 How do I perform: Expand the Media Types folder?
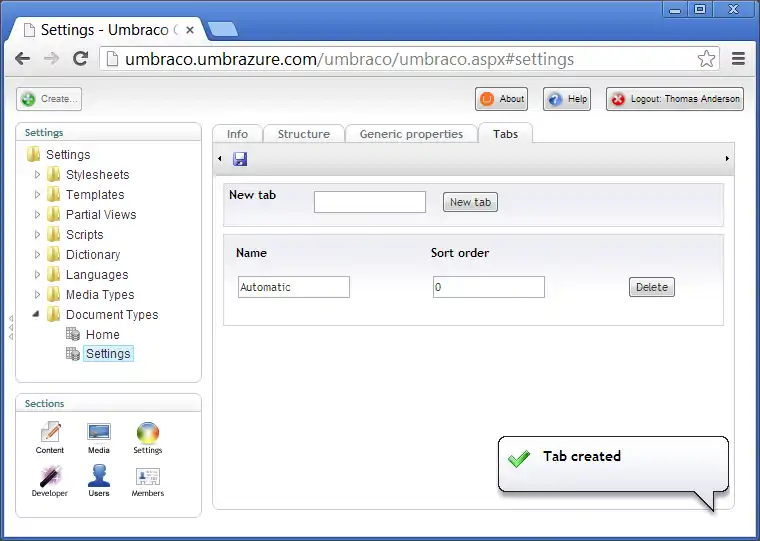(37, 294)
